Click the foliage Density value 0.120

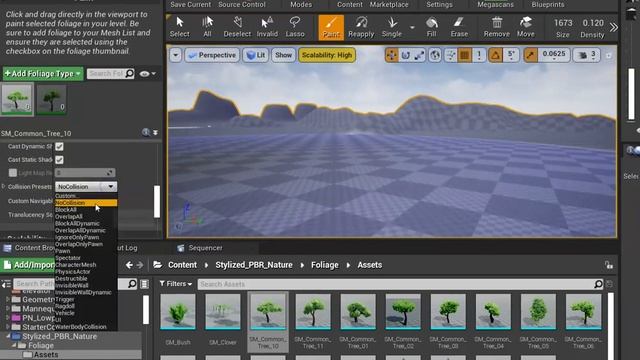(x=593, y=23)
